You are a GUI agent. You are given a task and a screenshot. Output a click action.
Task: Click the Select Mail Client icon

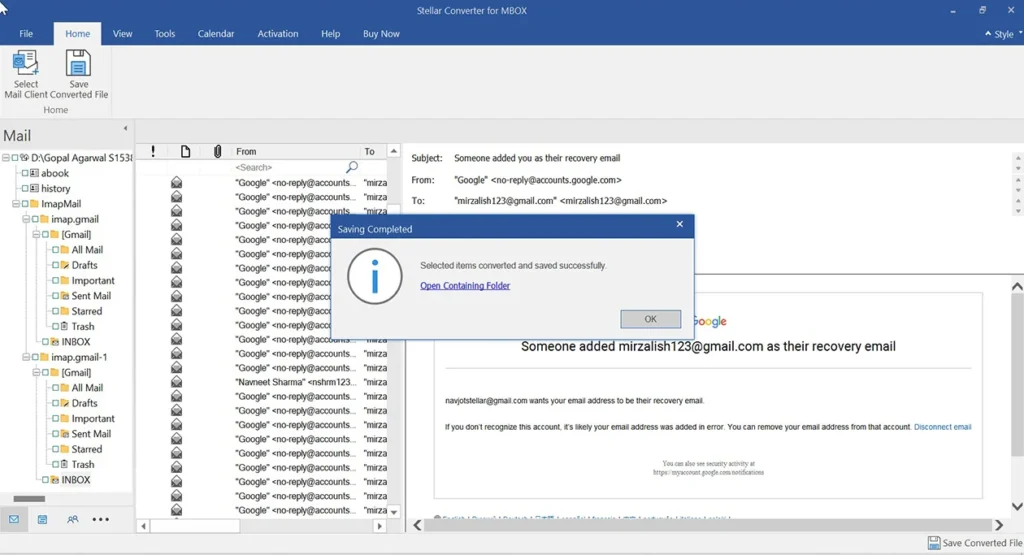pyautogui.click(x=25, y=63)
